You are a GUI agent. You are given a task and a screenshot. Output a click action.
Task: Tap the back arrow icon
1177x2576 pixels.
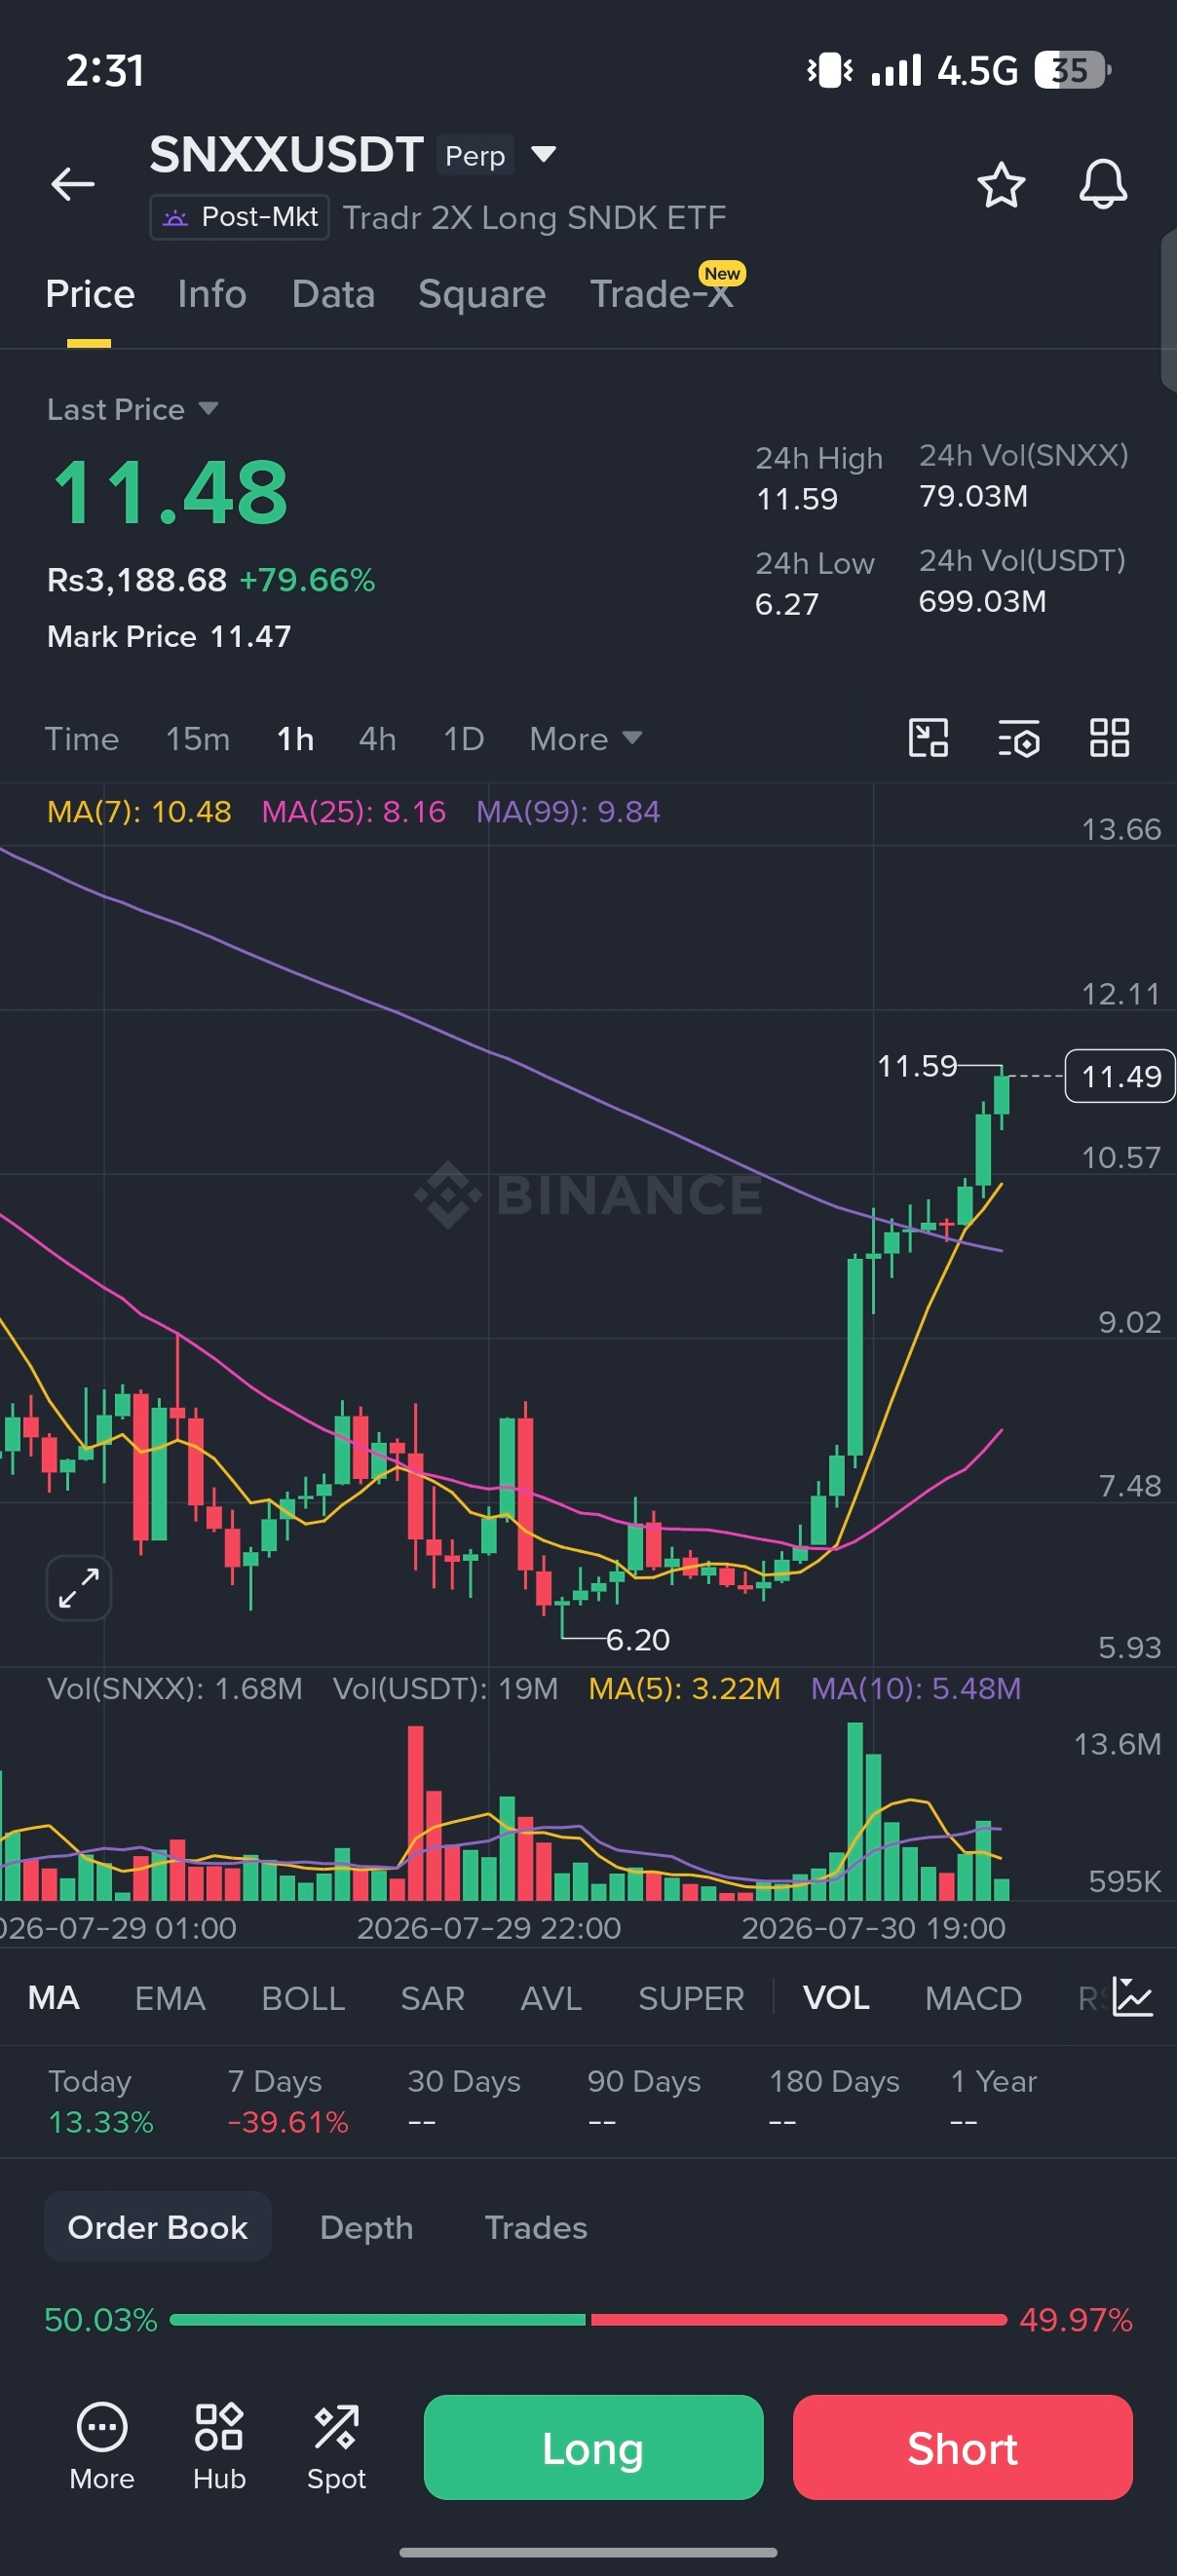tap(73, 184)
